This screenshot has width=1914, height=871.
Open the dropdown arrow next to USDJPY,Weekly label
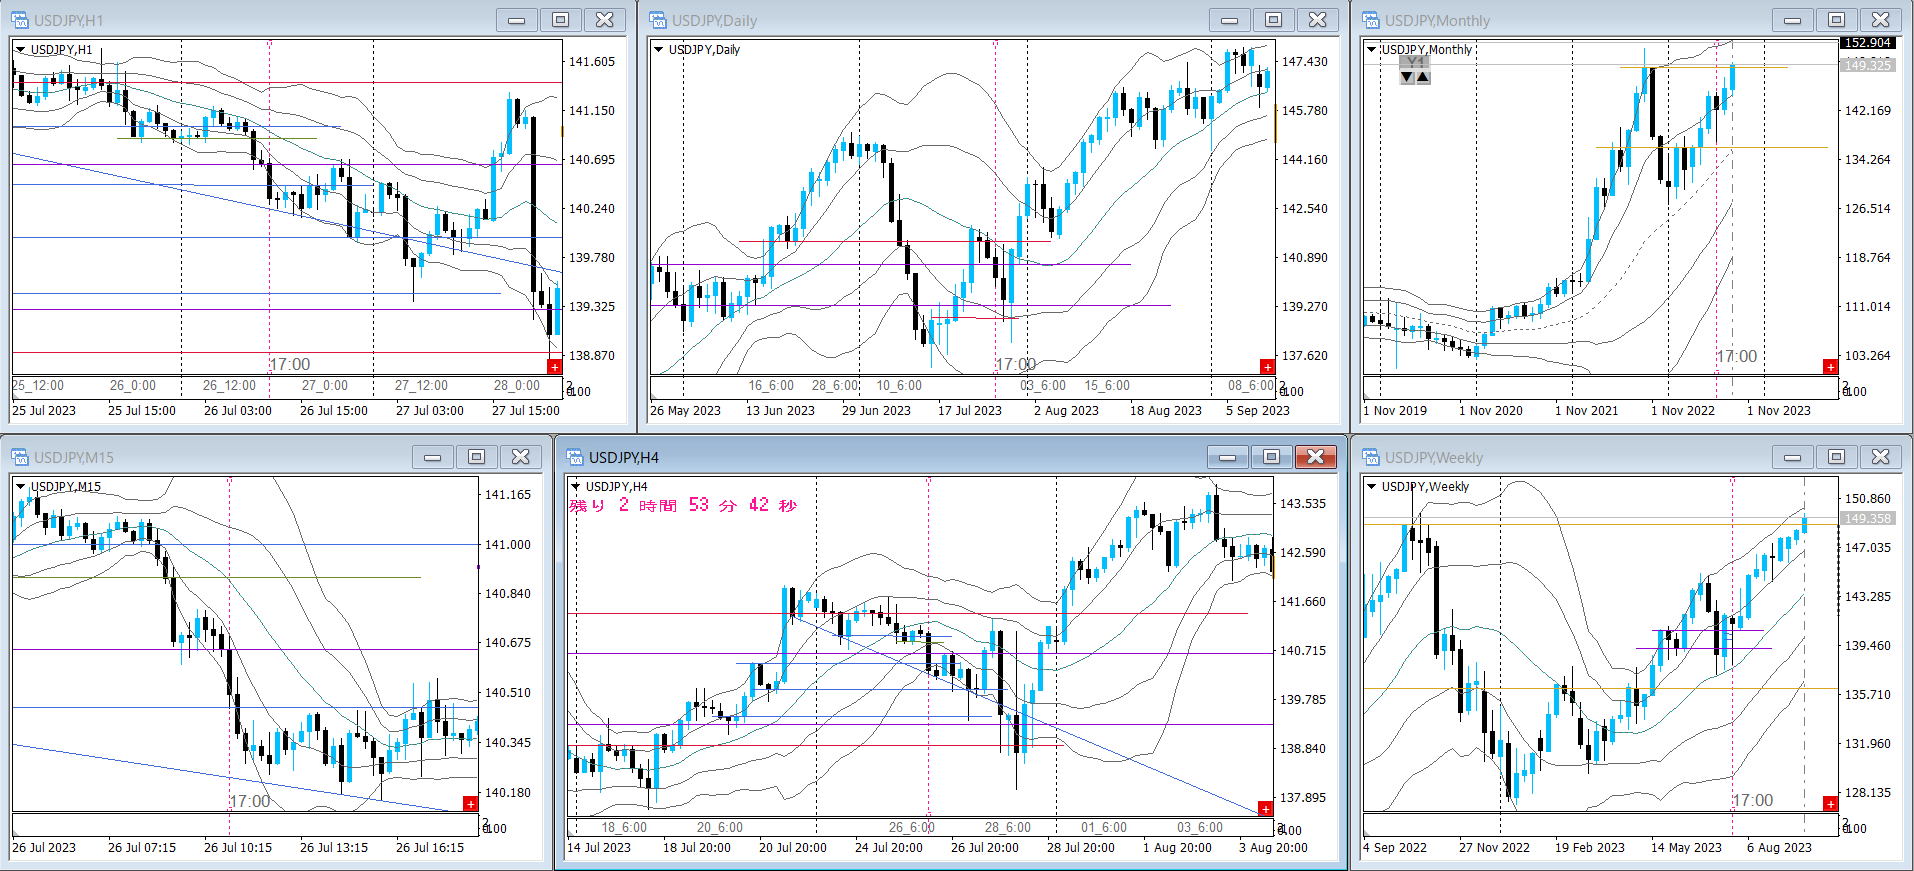pos(1371,487)
